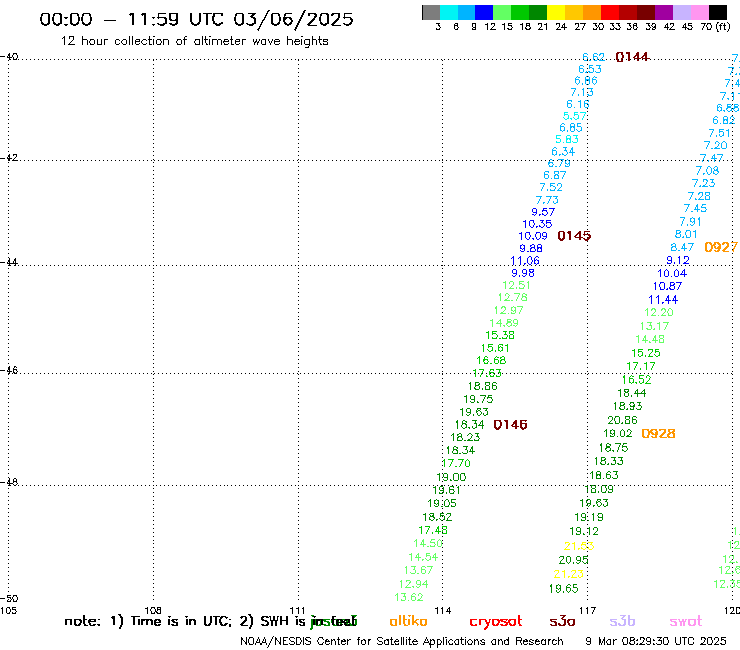Click the black swatch at the legend end
The image size is (740, 650).
[717, 12]
